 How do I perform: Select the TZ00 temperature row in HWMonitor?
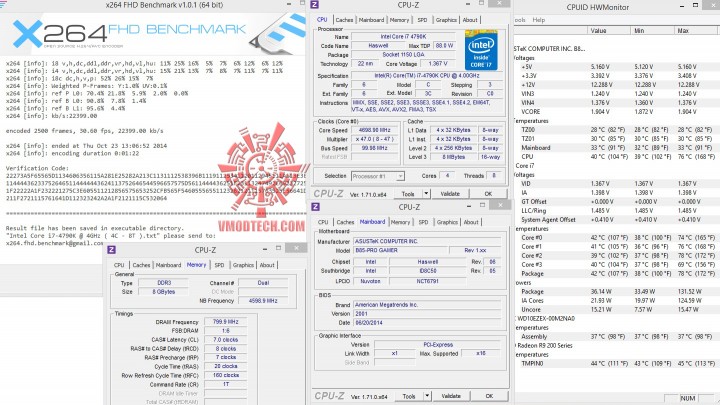[x=617, y=129]
